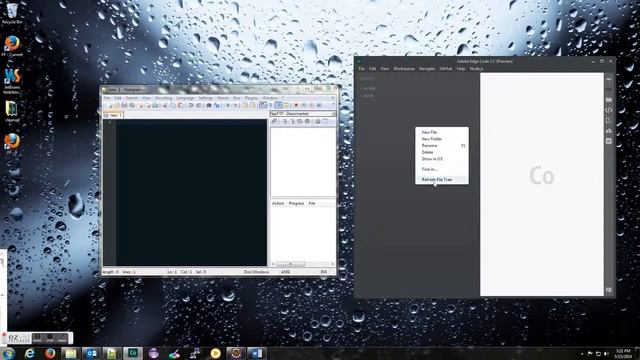Open the JetBrains WebStorm desktop shortcut
The image size is (640, 360).
click(12, 81)
